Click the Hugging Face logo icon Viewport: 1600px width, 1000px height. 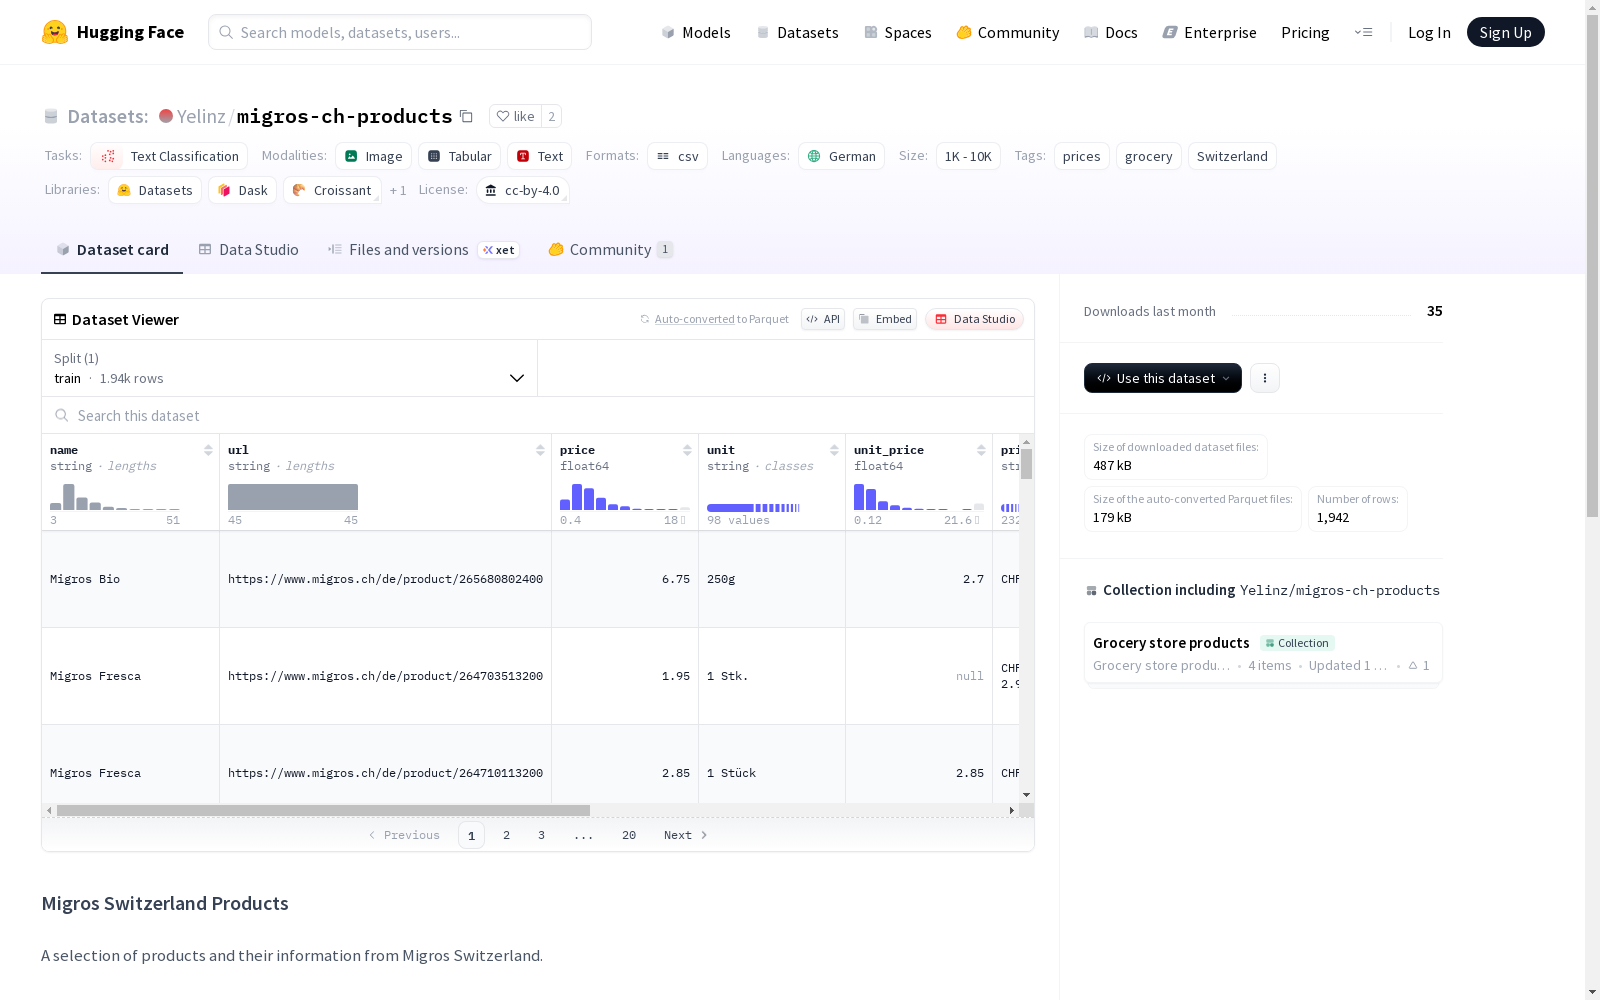pos(55,32)
